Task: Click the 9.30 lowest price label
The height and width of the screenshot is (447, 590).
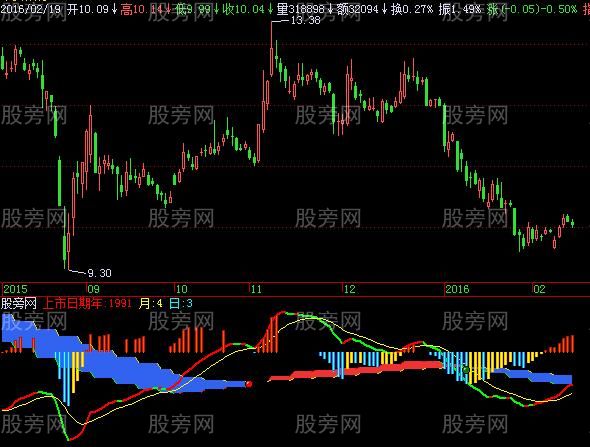Action: point(99,273)
